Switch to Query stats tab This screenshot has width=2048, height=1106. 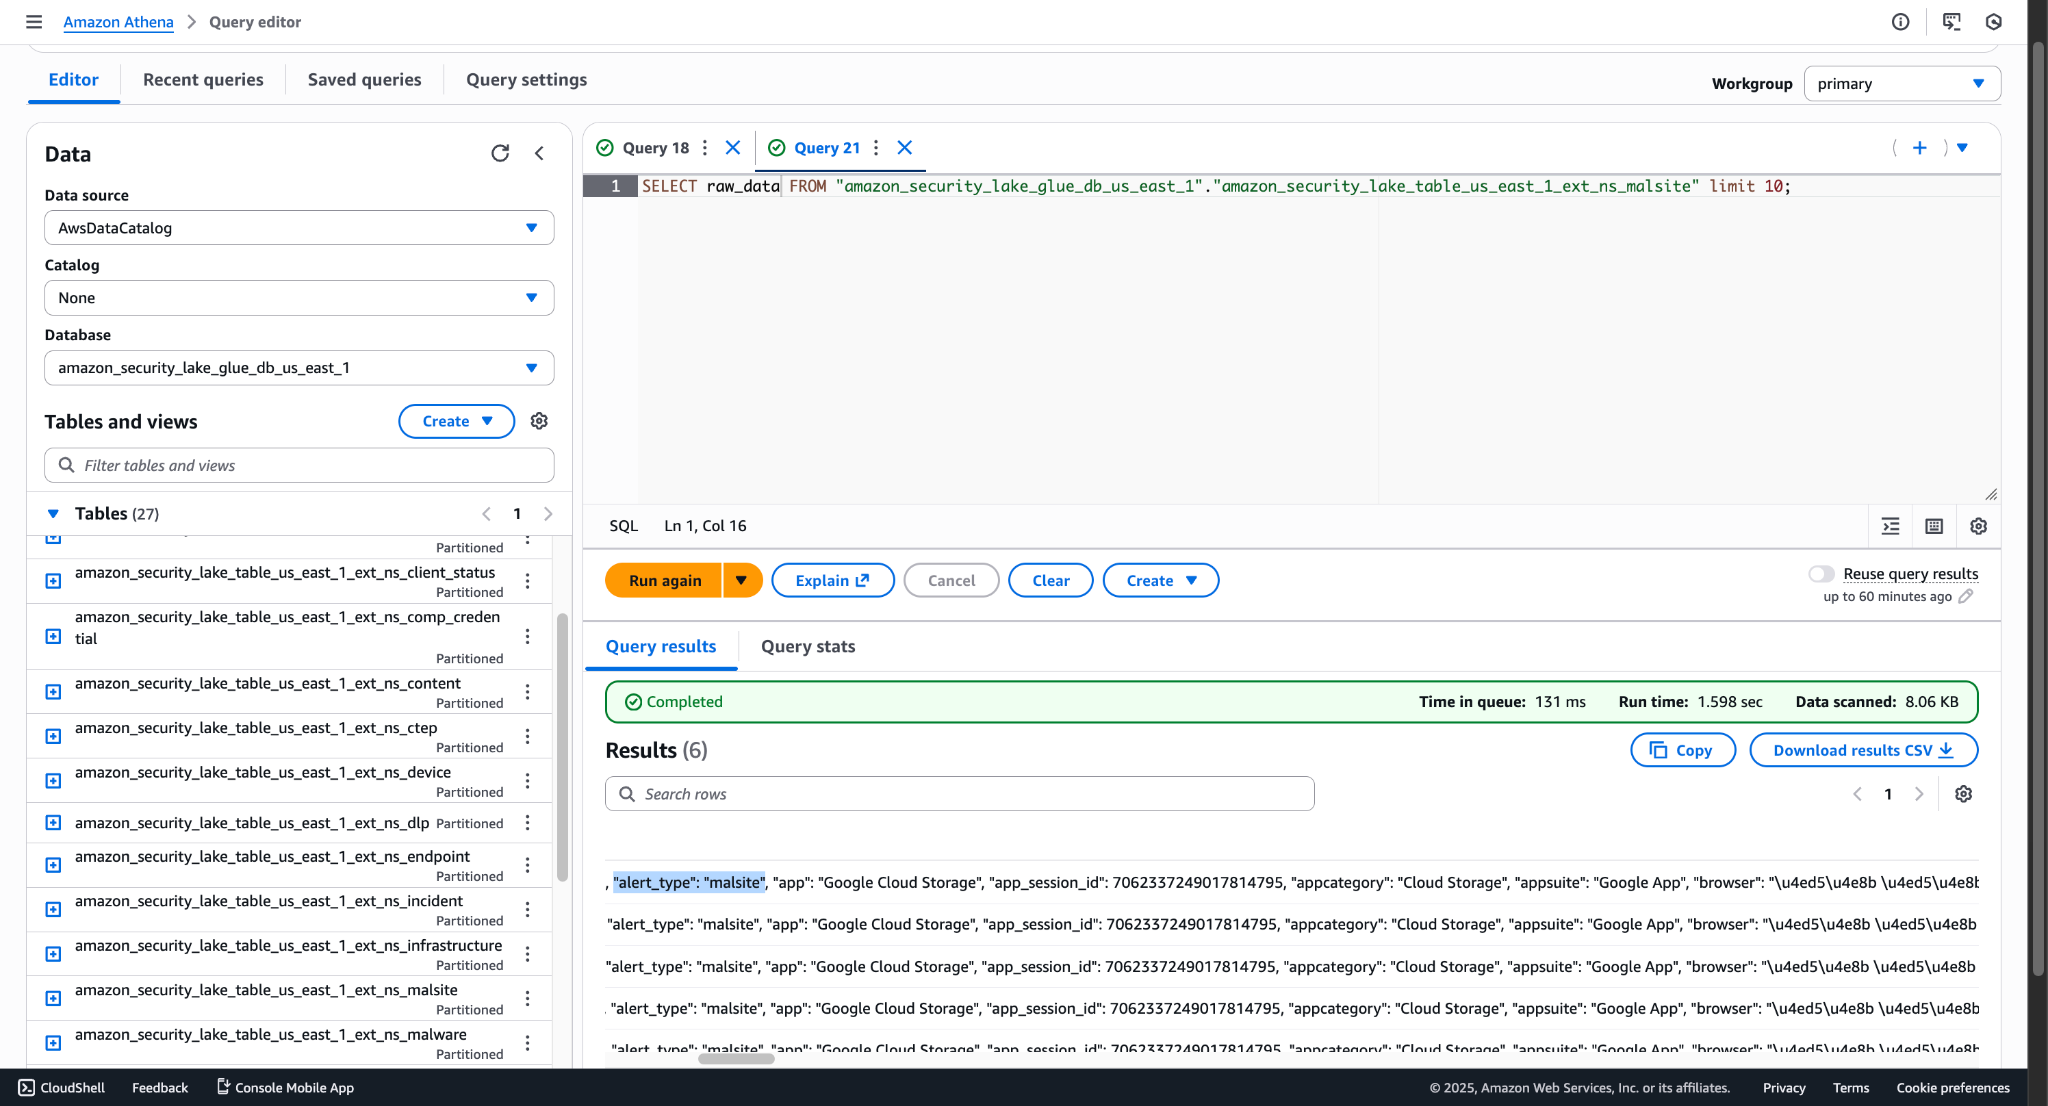click(808, 647)
